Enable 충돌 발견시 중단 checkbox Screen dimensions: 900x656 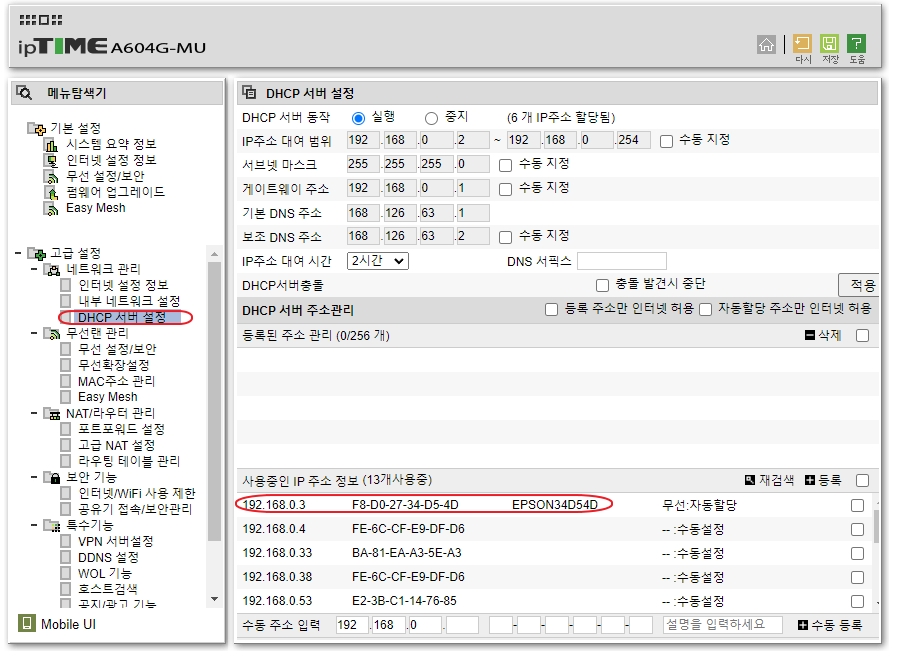click(x=602, y=285)
